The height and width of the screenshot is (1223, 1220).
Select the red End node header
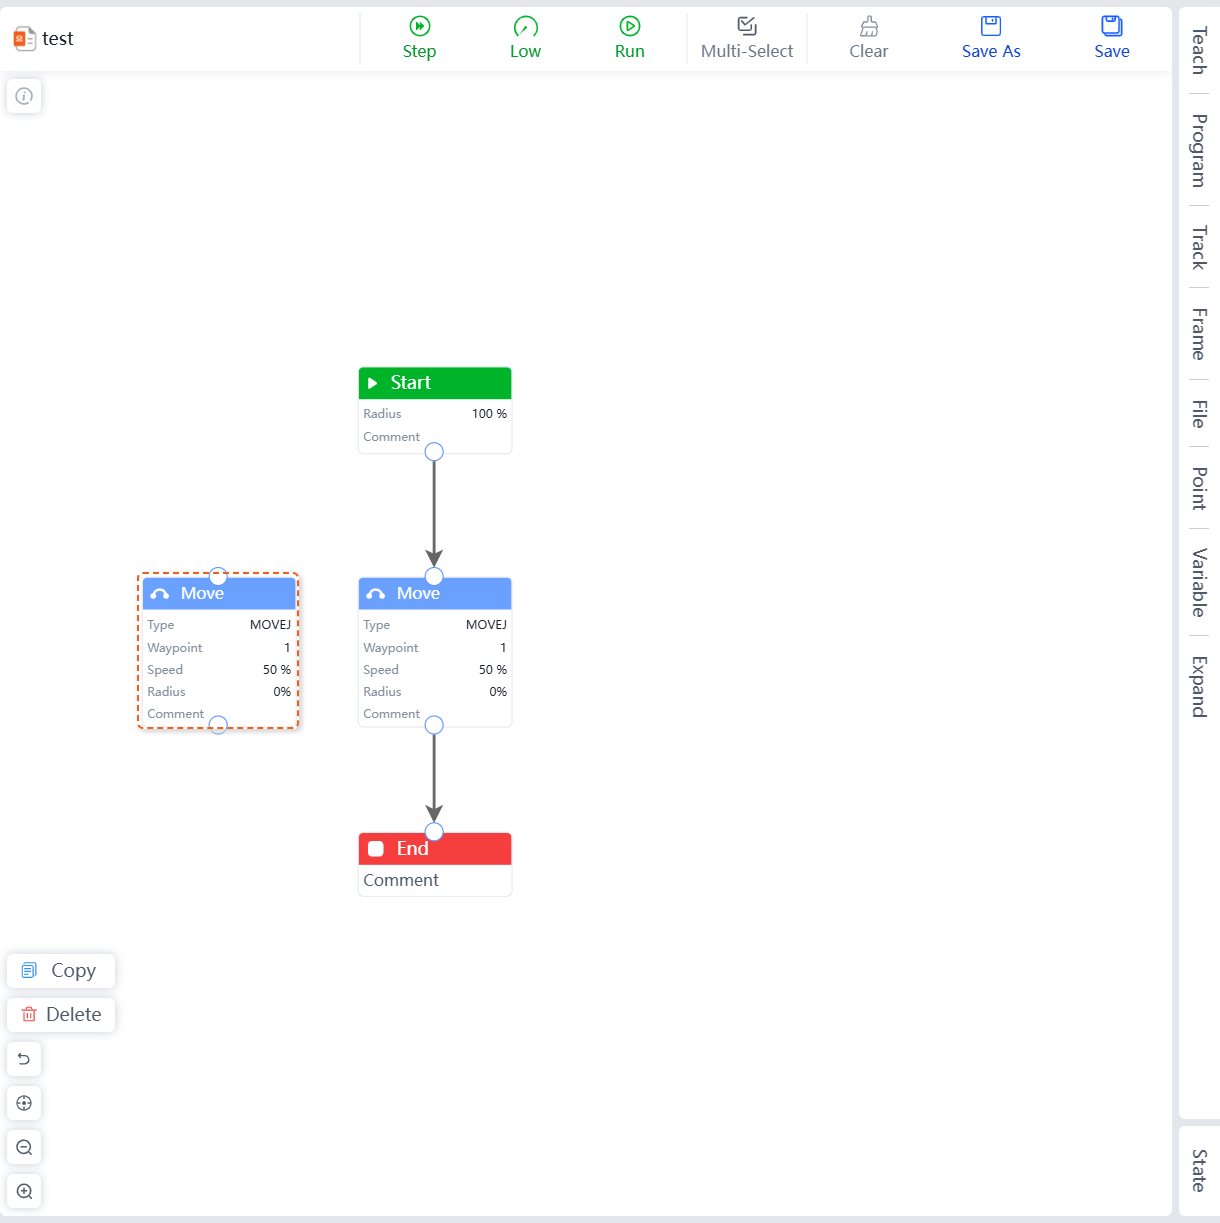[x=435, y=849]
